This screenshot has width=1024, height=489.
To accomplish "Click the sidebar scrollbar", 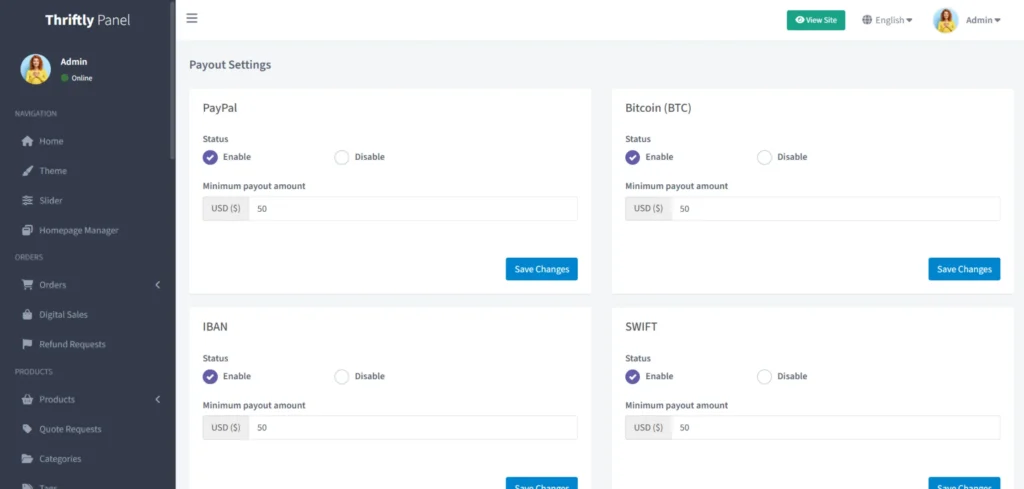I will [x=173, y=80].
